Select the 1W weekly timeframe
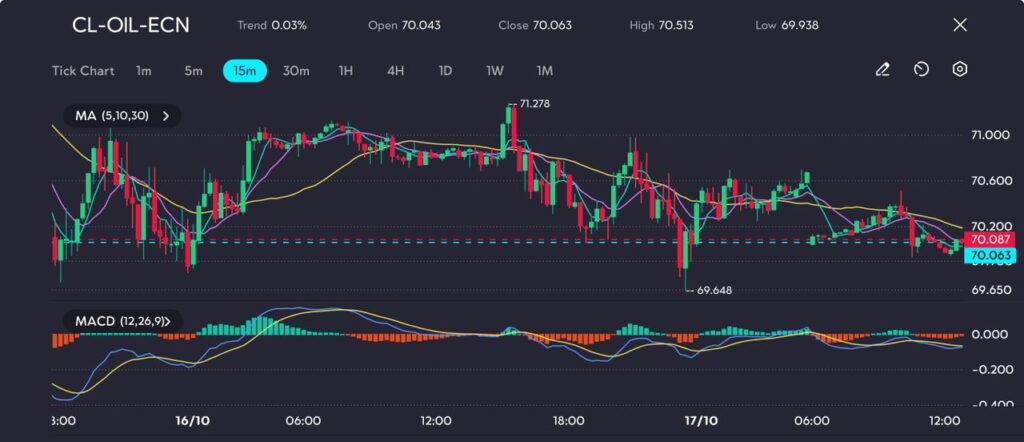Image resolution: width=1024 pixels, height=442 pixels. (x=495, y=71)
